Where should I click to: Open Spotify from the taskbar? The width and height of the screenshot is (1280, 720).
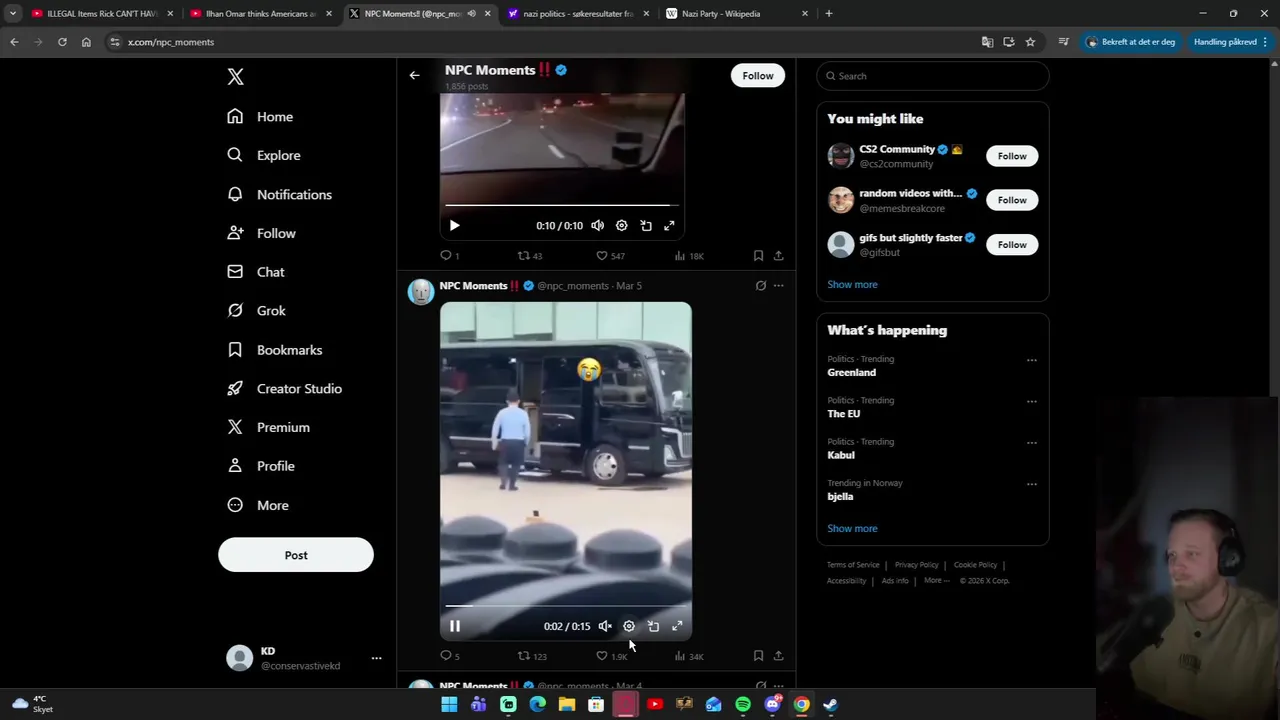pos(743,705)
